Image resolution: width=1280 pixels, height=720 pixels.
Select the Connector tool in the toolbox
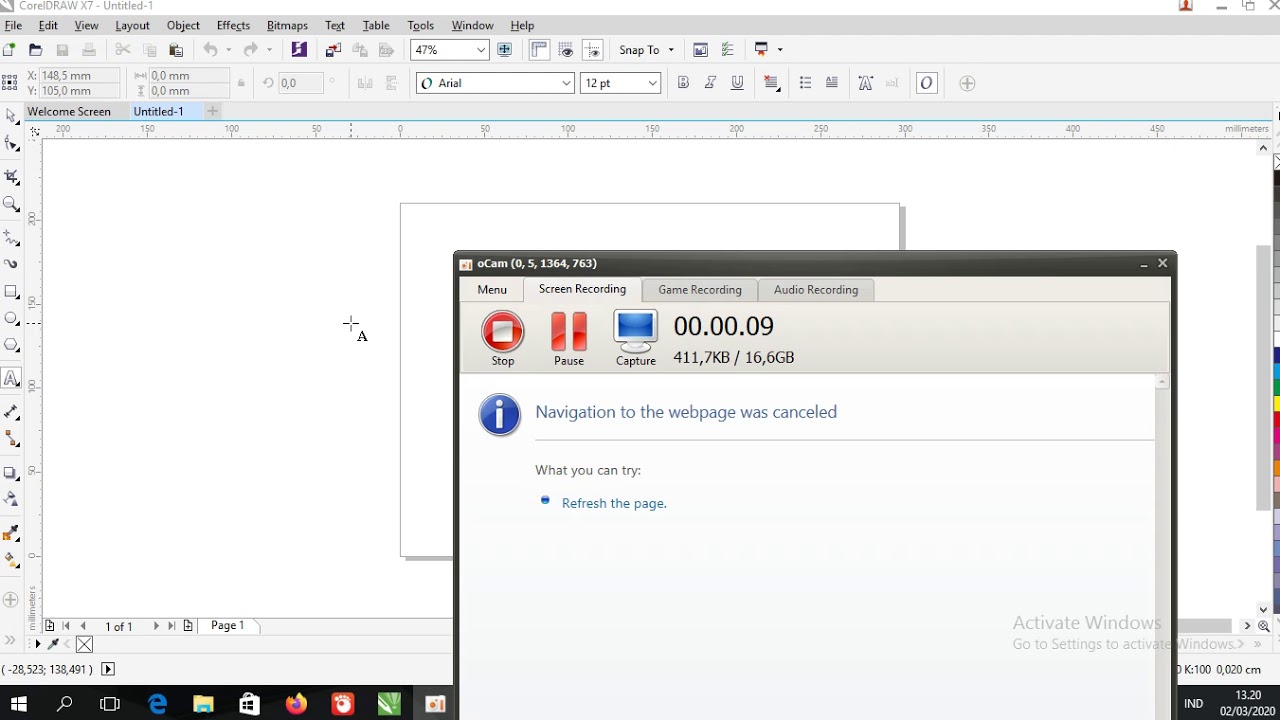point(11,439)
